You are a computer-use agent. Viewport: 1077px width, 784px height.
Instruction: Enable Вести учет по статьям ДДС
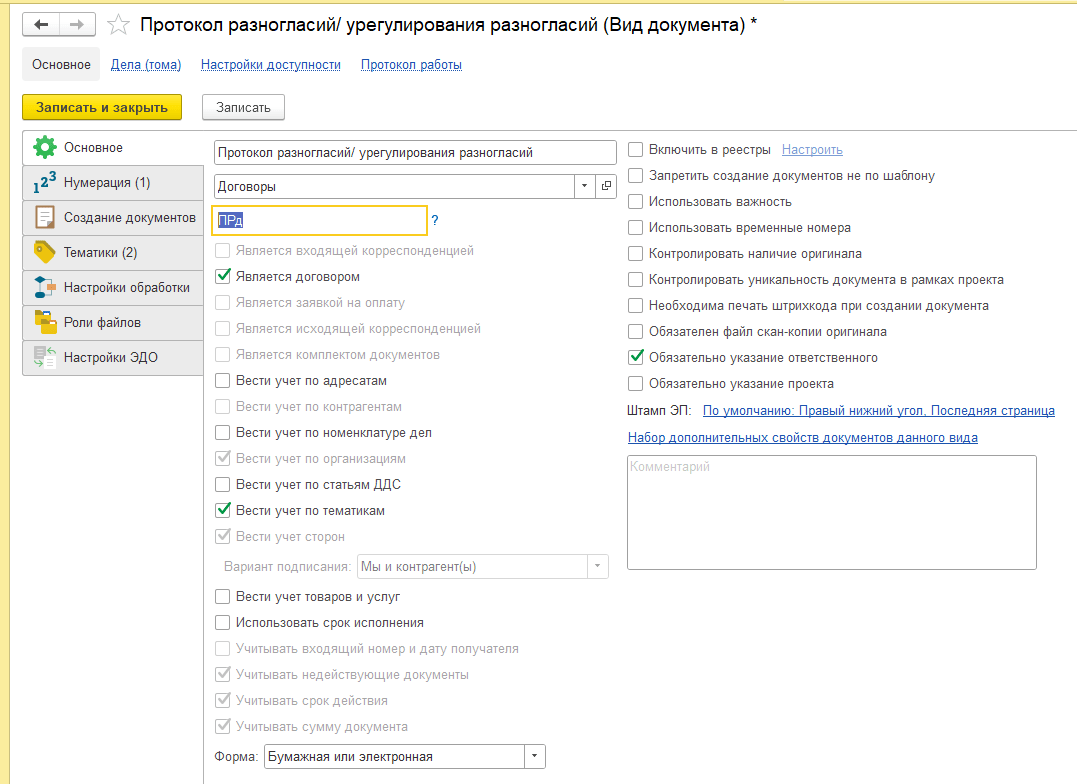[x=223, y=484]
